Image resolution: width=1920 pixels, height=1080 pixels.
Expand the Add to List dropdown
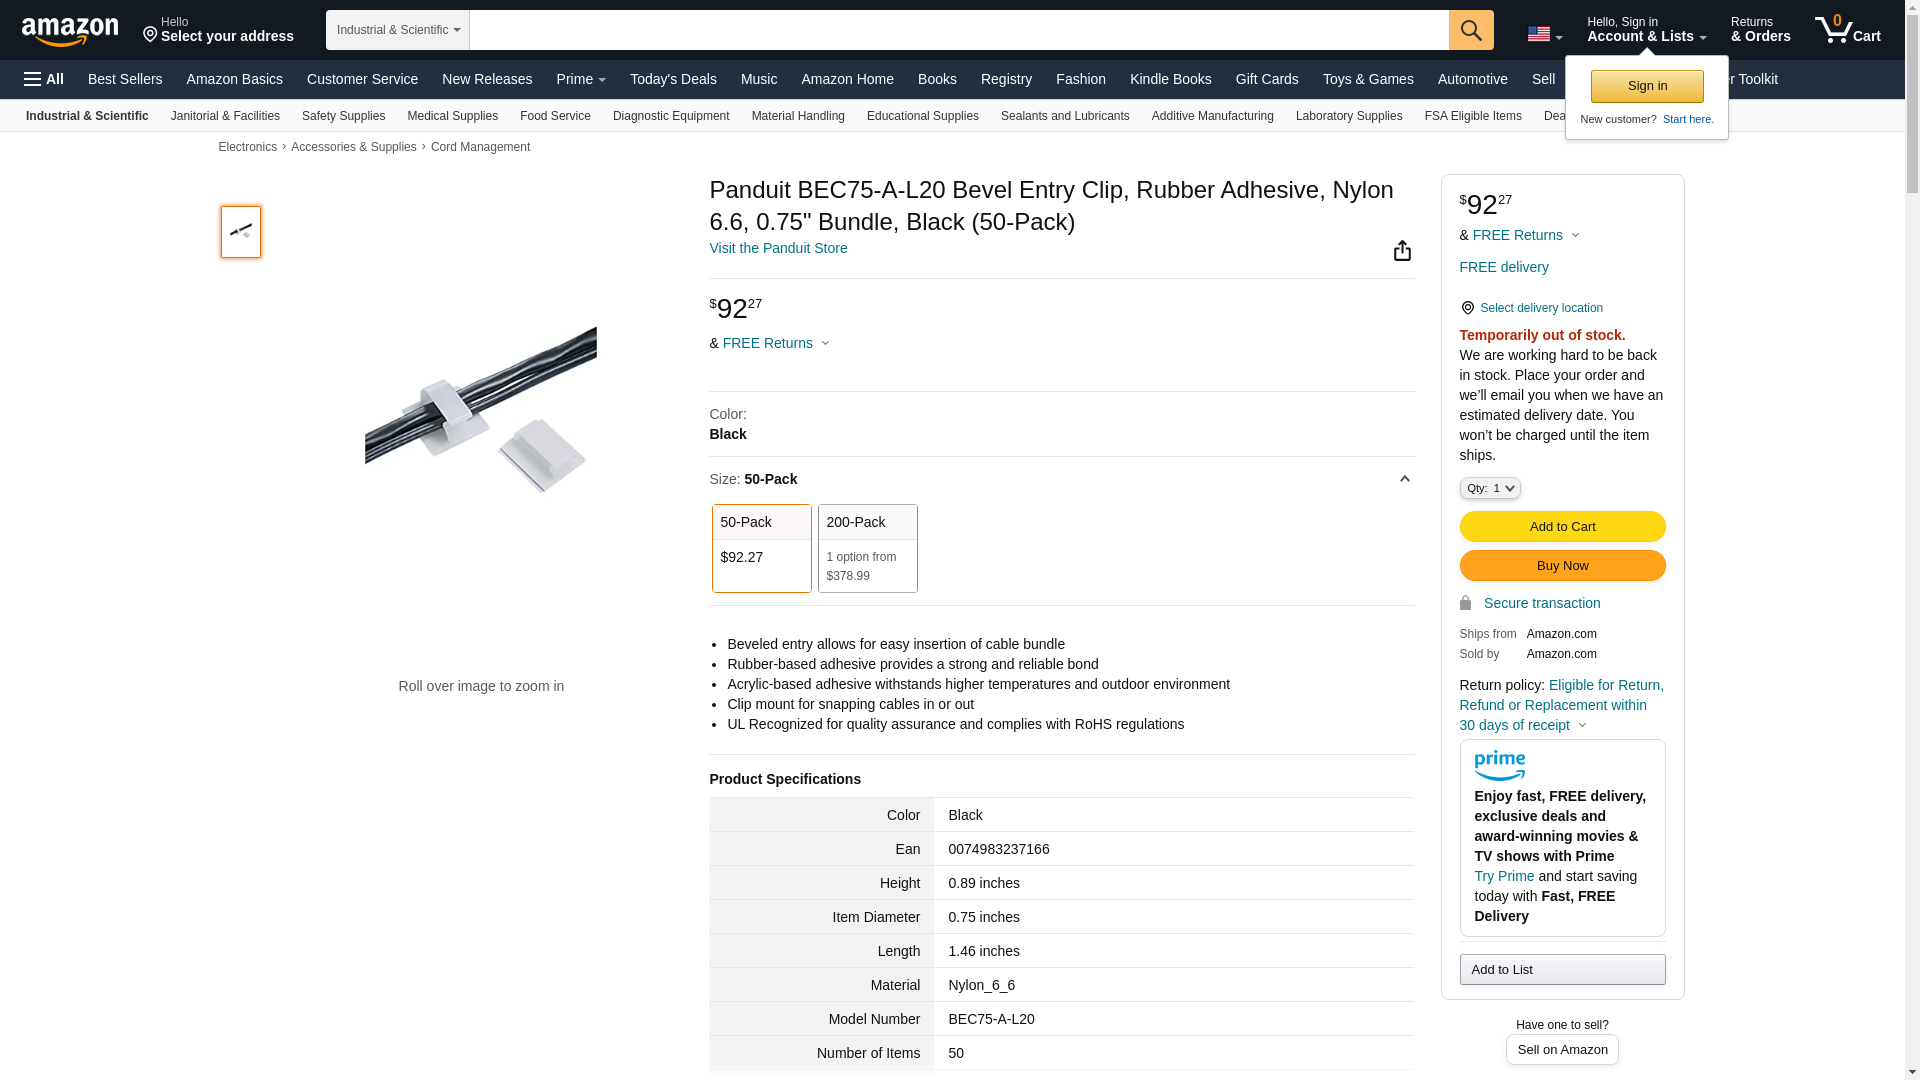pyautogui.click(x=1562, y=969)
